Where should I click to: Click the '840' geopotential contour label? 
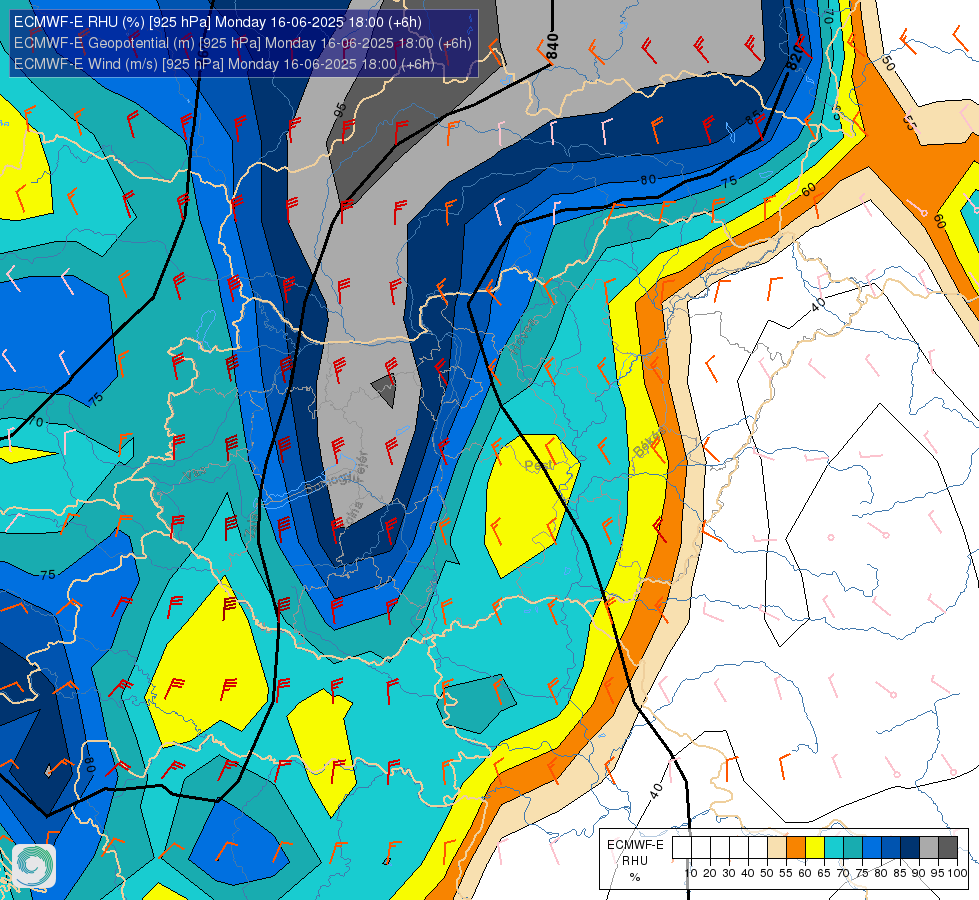(x=552, y=47)
